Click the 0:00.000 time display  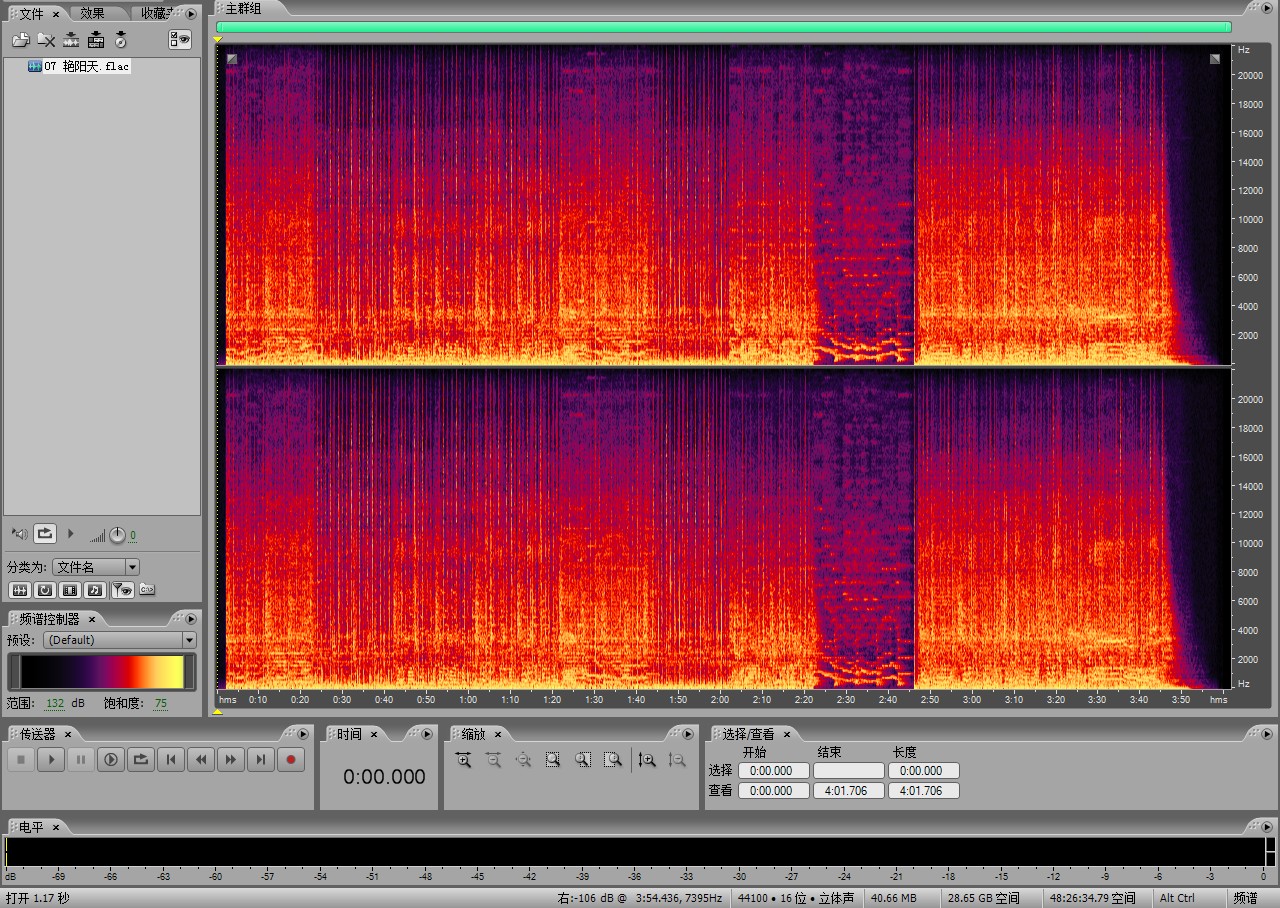coord(384,777)
